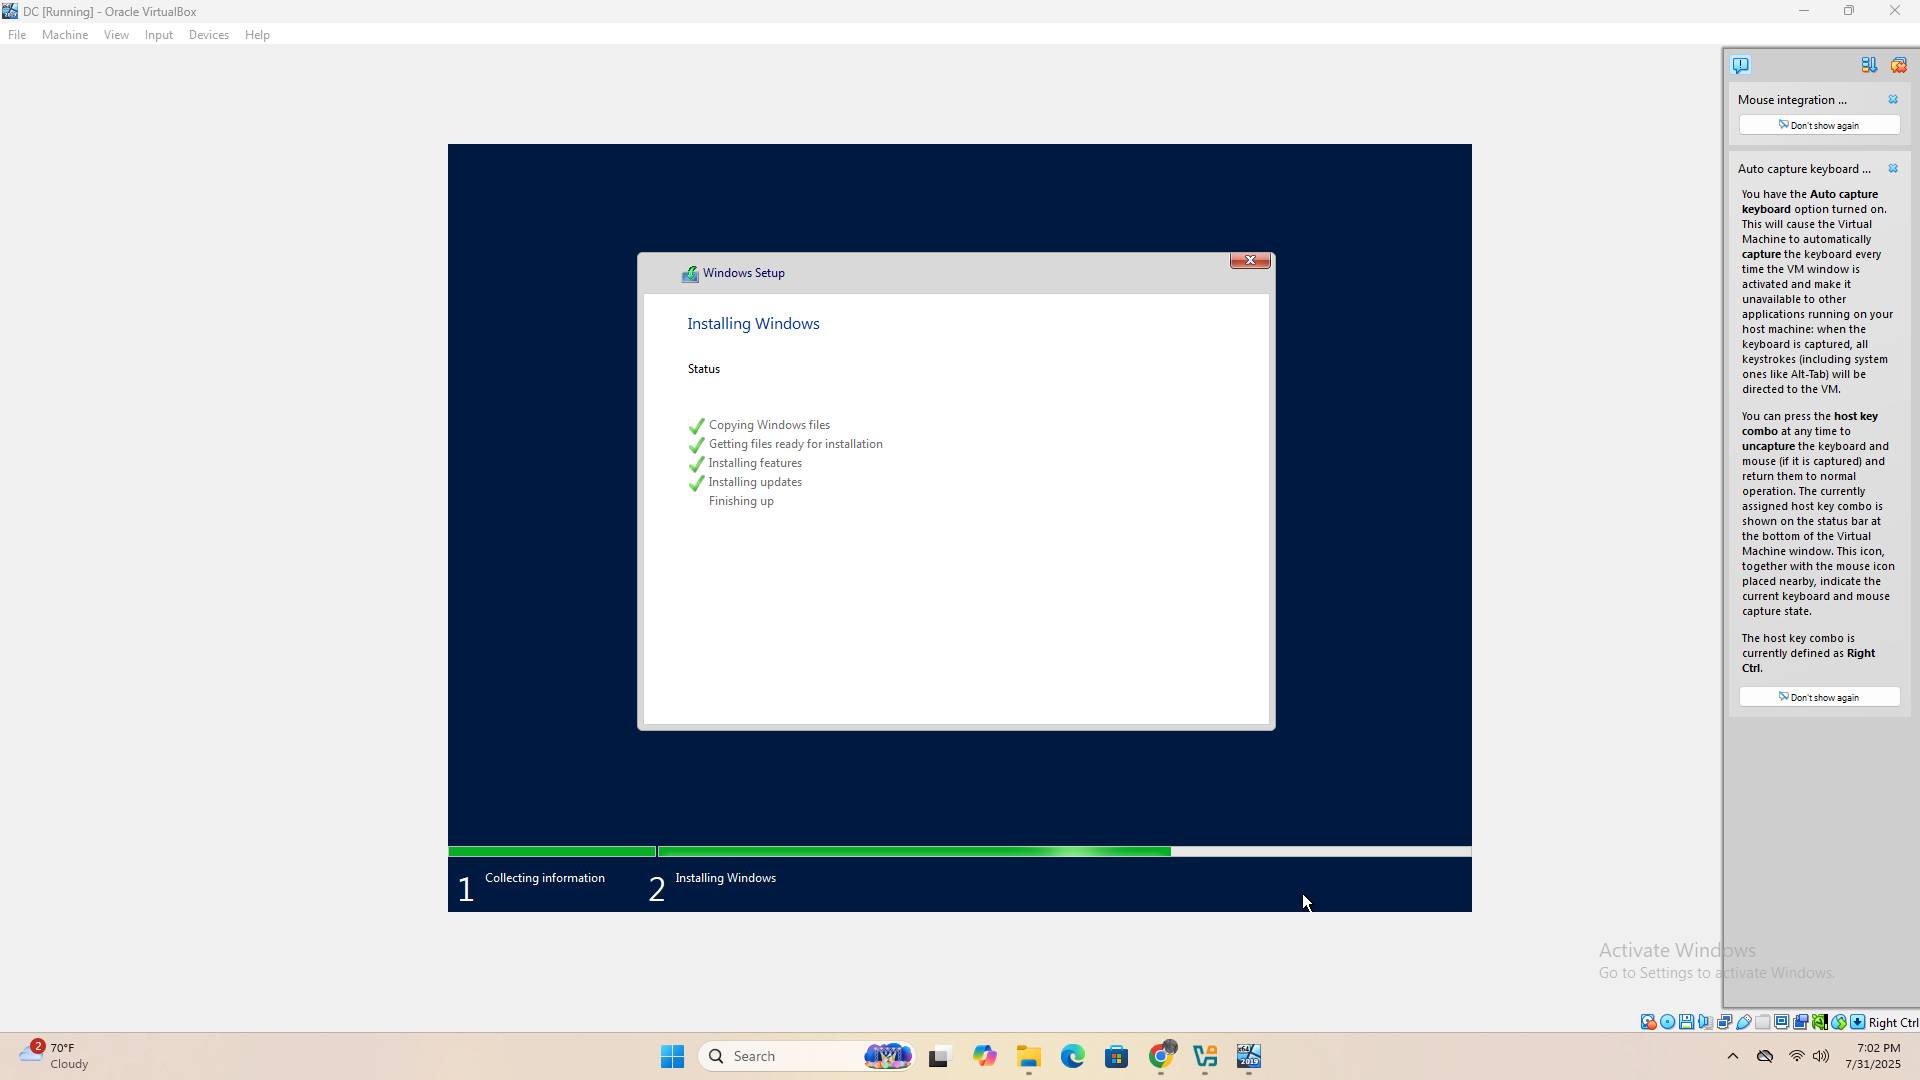Image resolution: width=1920 pixels, height=1080 pixels.
Task: Click the shared folders status icon
Action: tap(1762, 1022)
